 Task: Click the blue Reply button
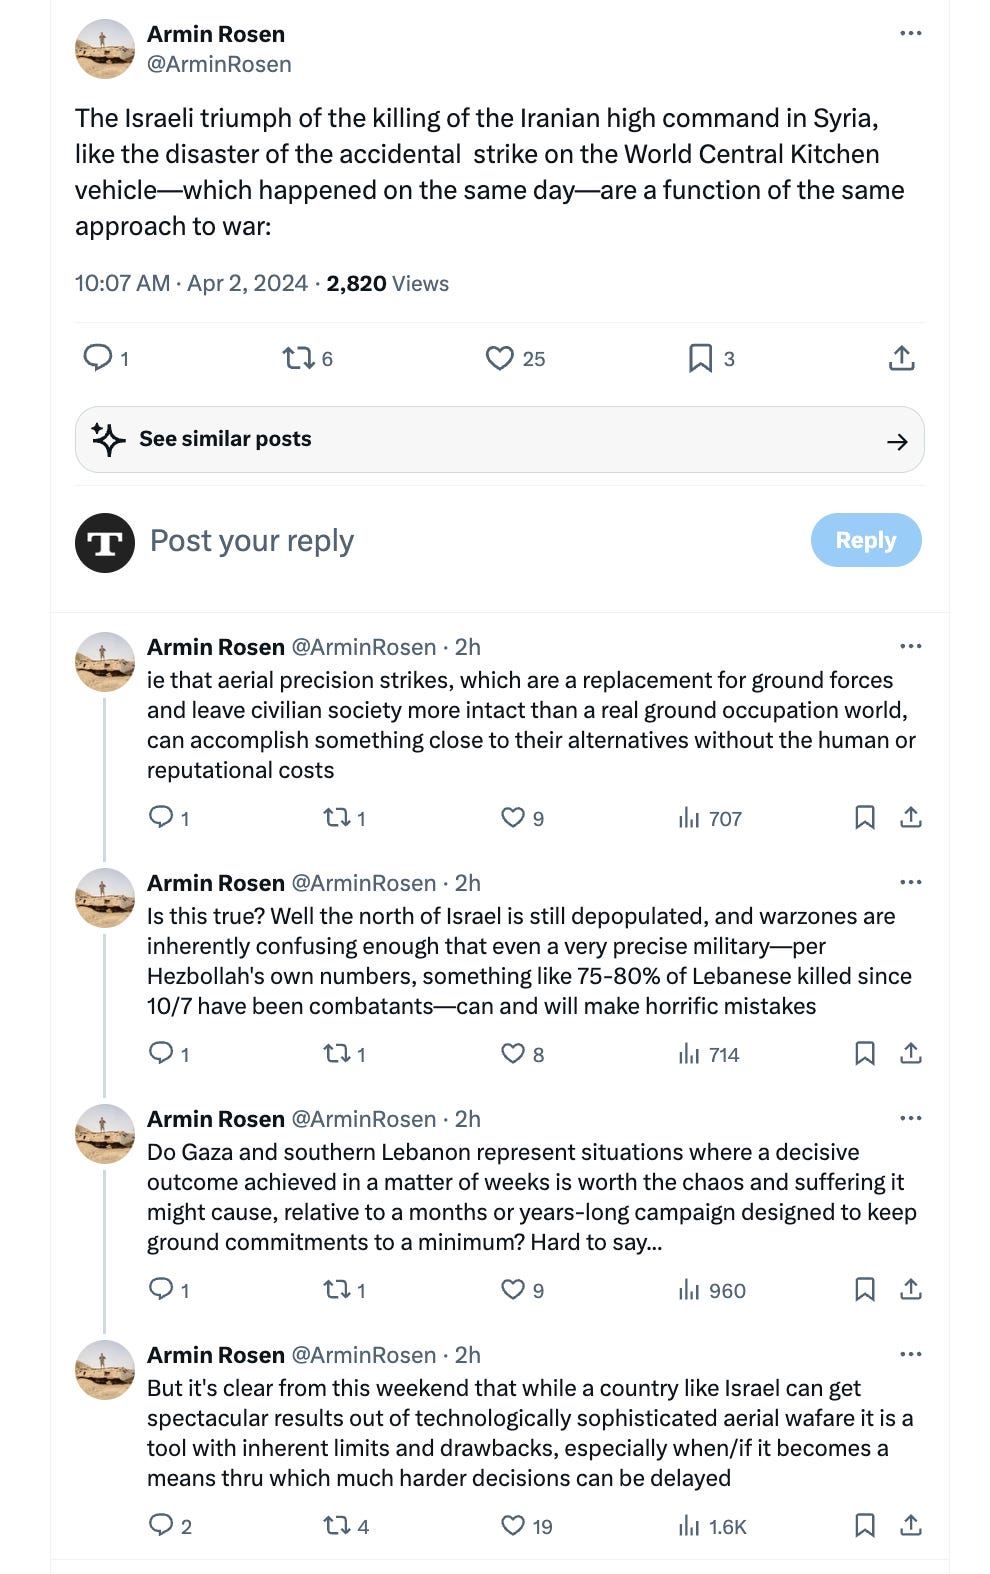tap(866, 540)
